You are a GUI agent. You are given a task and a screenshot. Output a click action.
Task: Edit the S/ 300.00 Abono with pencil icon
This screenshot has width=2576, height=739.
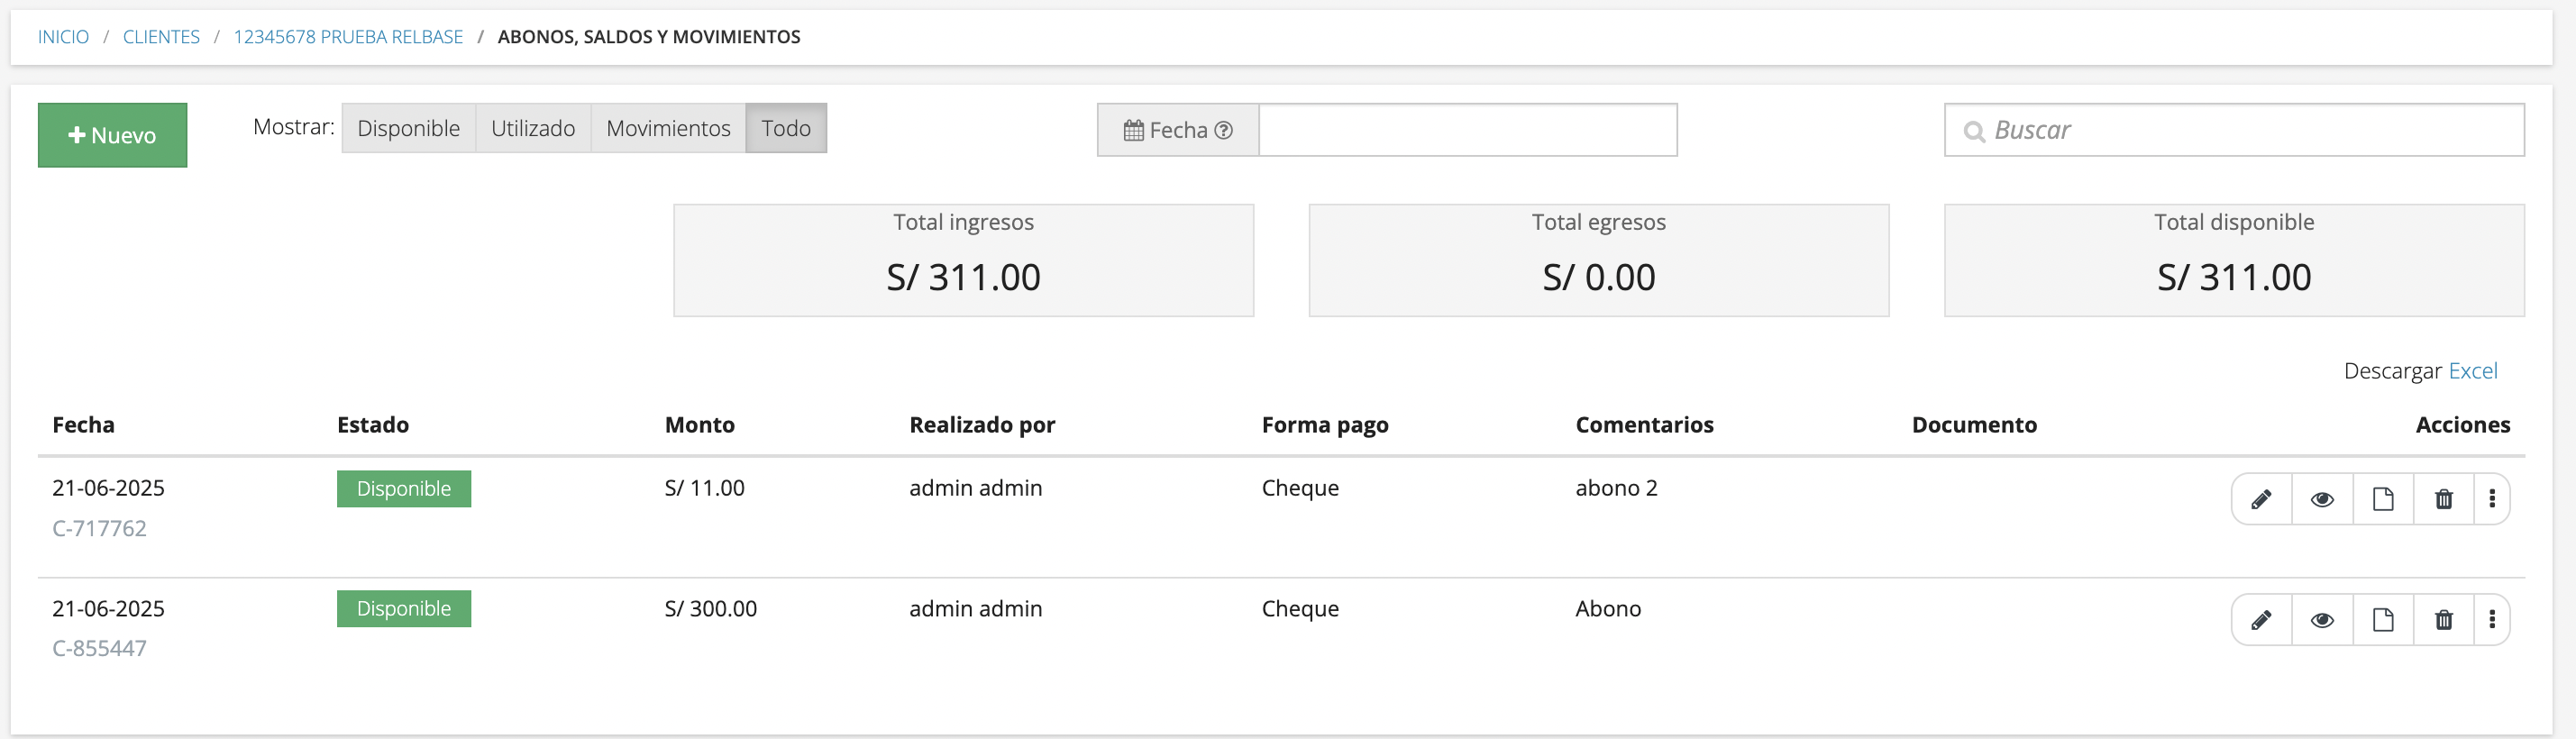tap(2261, 620)
